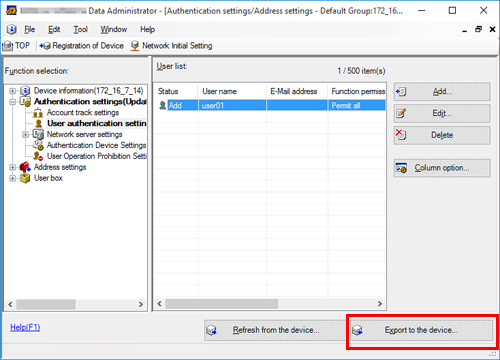Minimize the inner document window
The image size is (500, 360).
[x=465, y=30]
